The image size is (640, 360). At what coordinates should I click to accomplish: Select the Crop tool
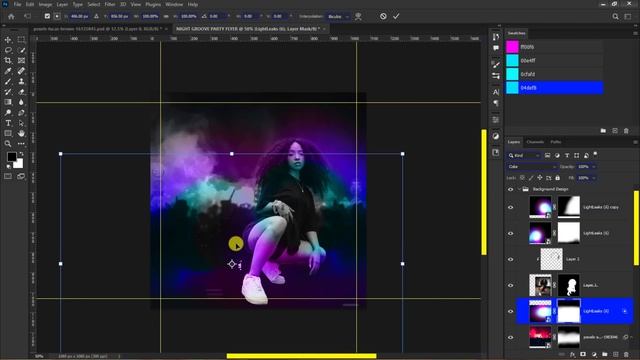(x=8, y=60)
